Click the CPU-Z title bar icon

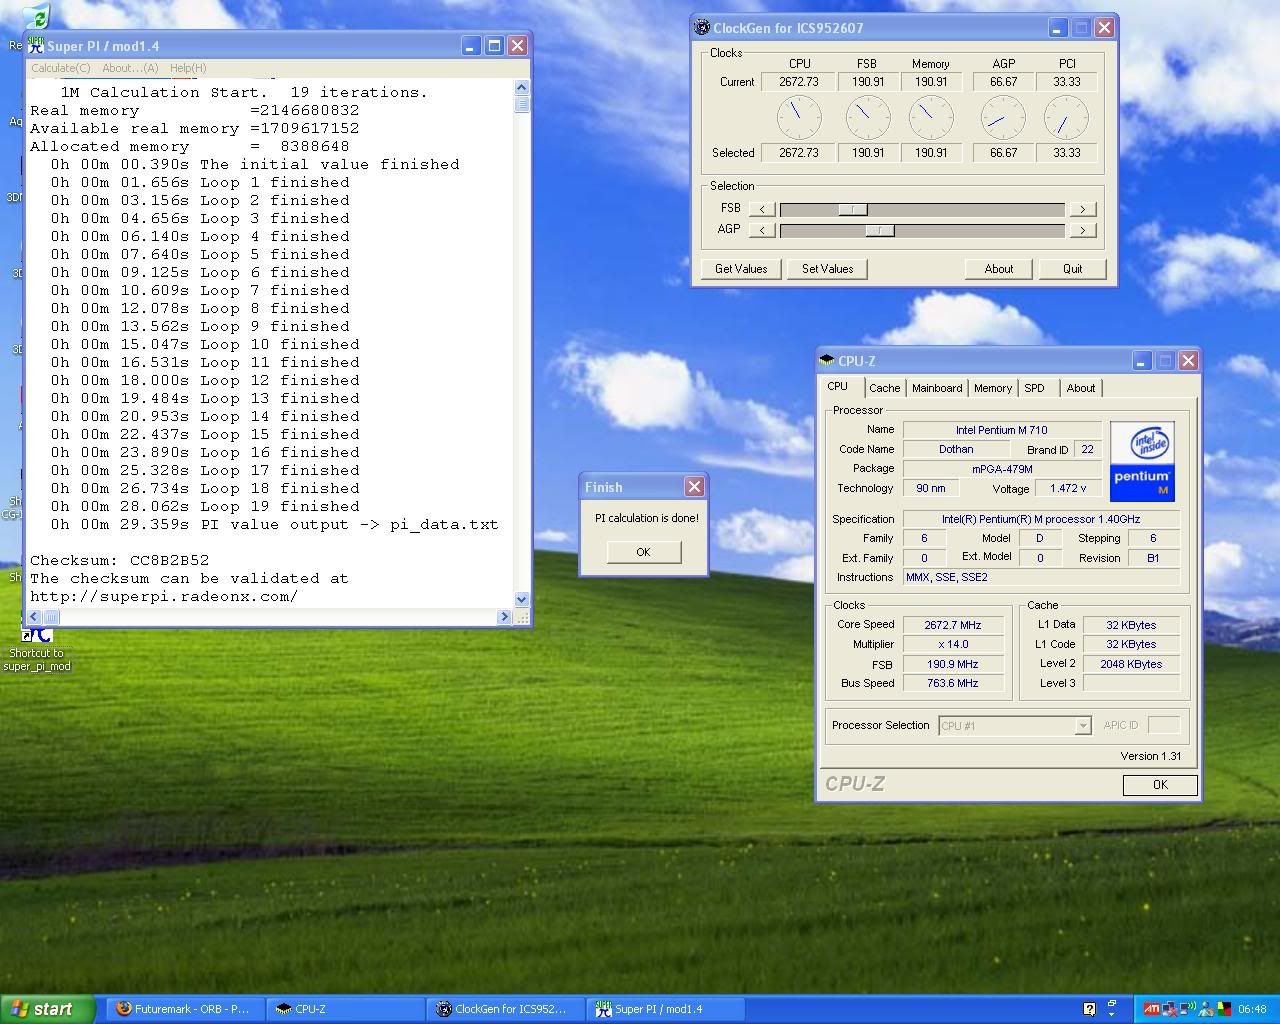826,361
